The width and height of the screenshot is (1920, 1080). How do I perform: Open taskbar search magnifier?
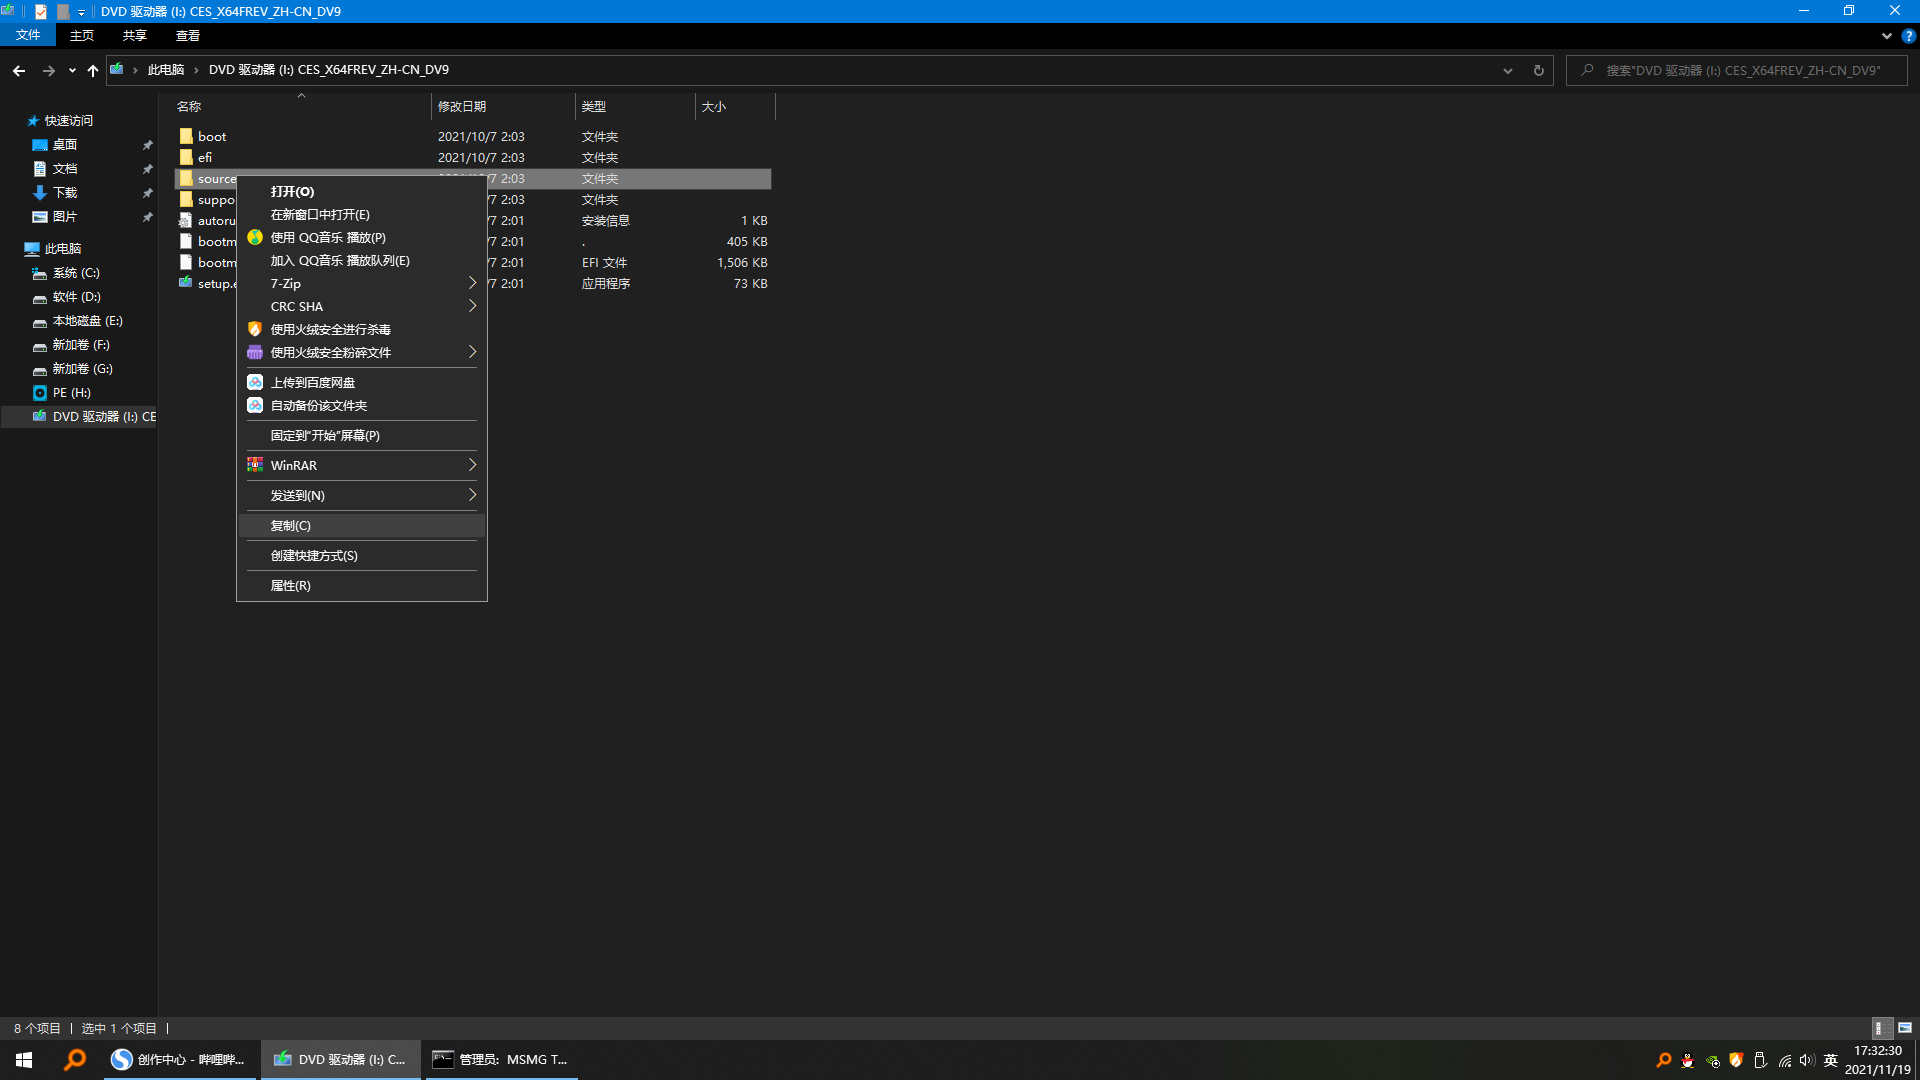point(75,1060)
